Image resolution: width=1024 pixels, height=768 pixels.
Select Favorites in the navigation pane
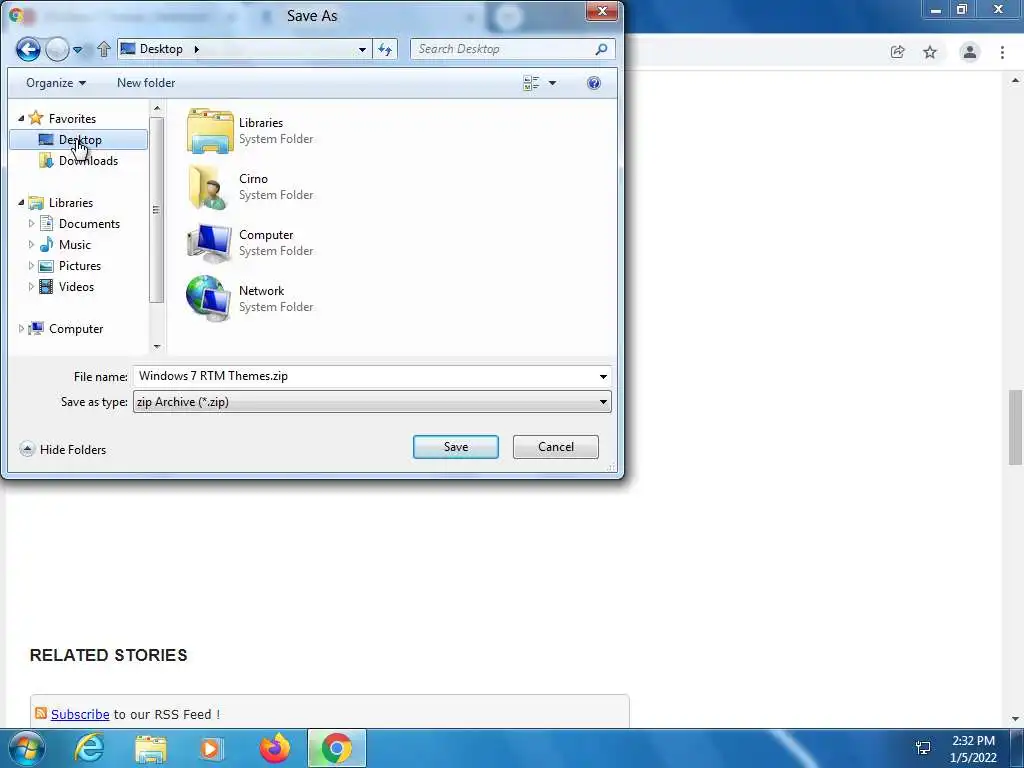[72, 118]
